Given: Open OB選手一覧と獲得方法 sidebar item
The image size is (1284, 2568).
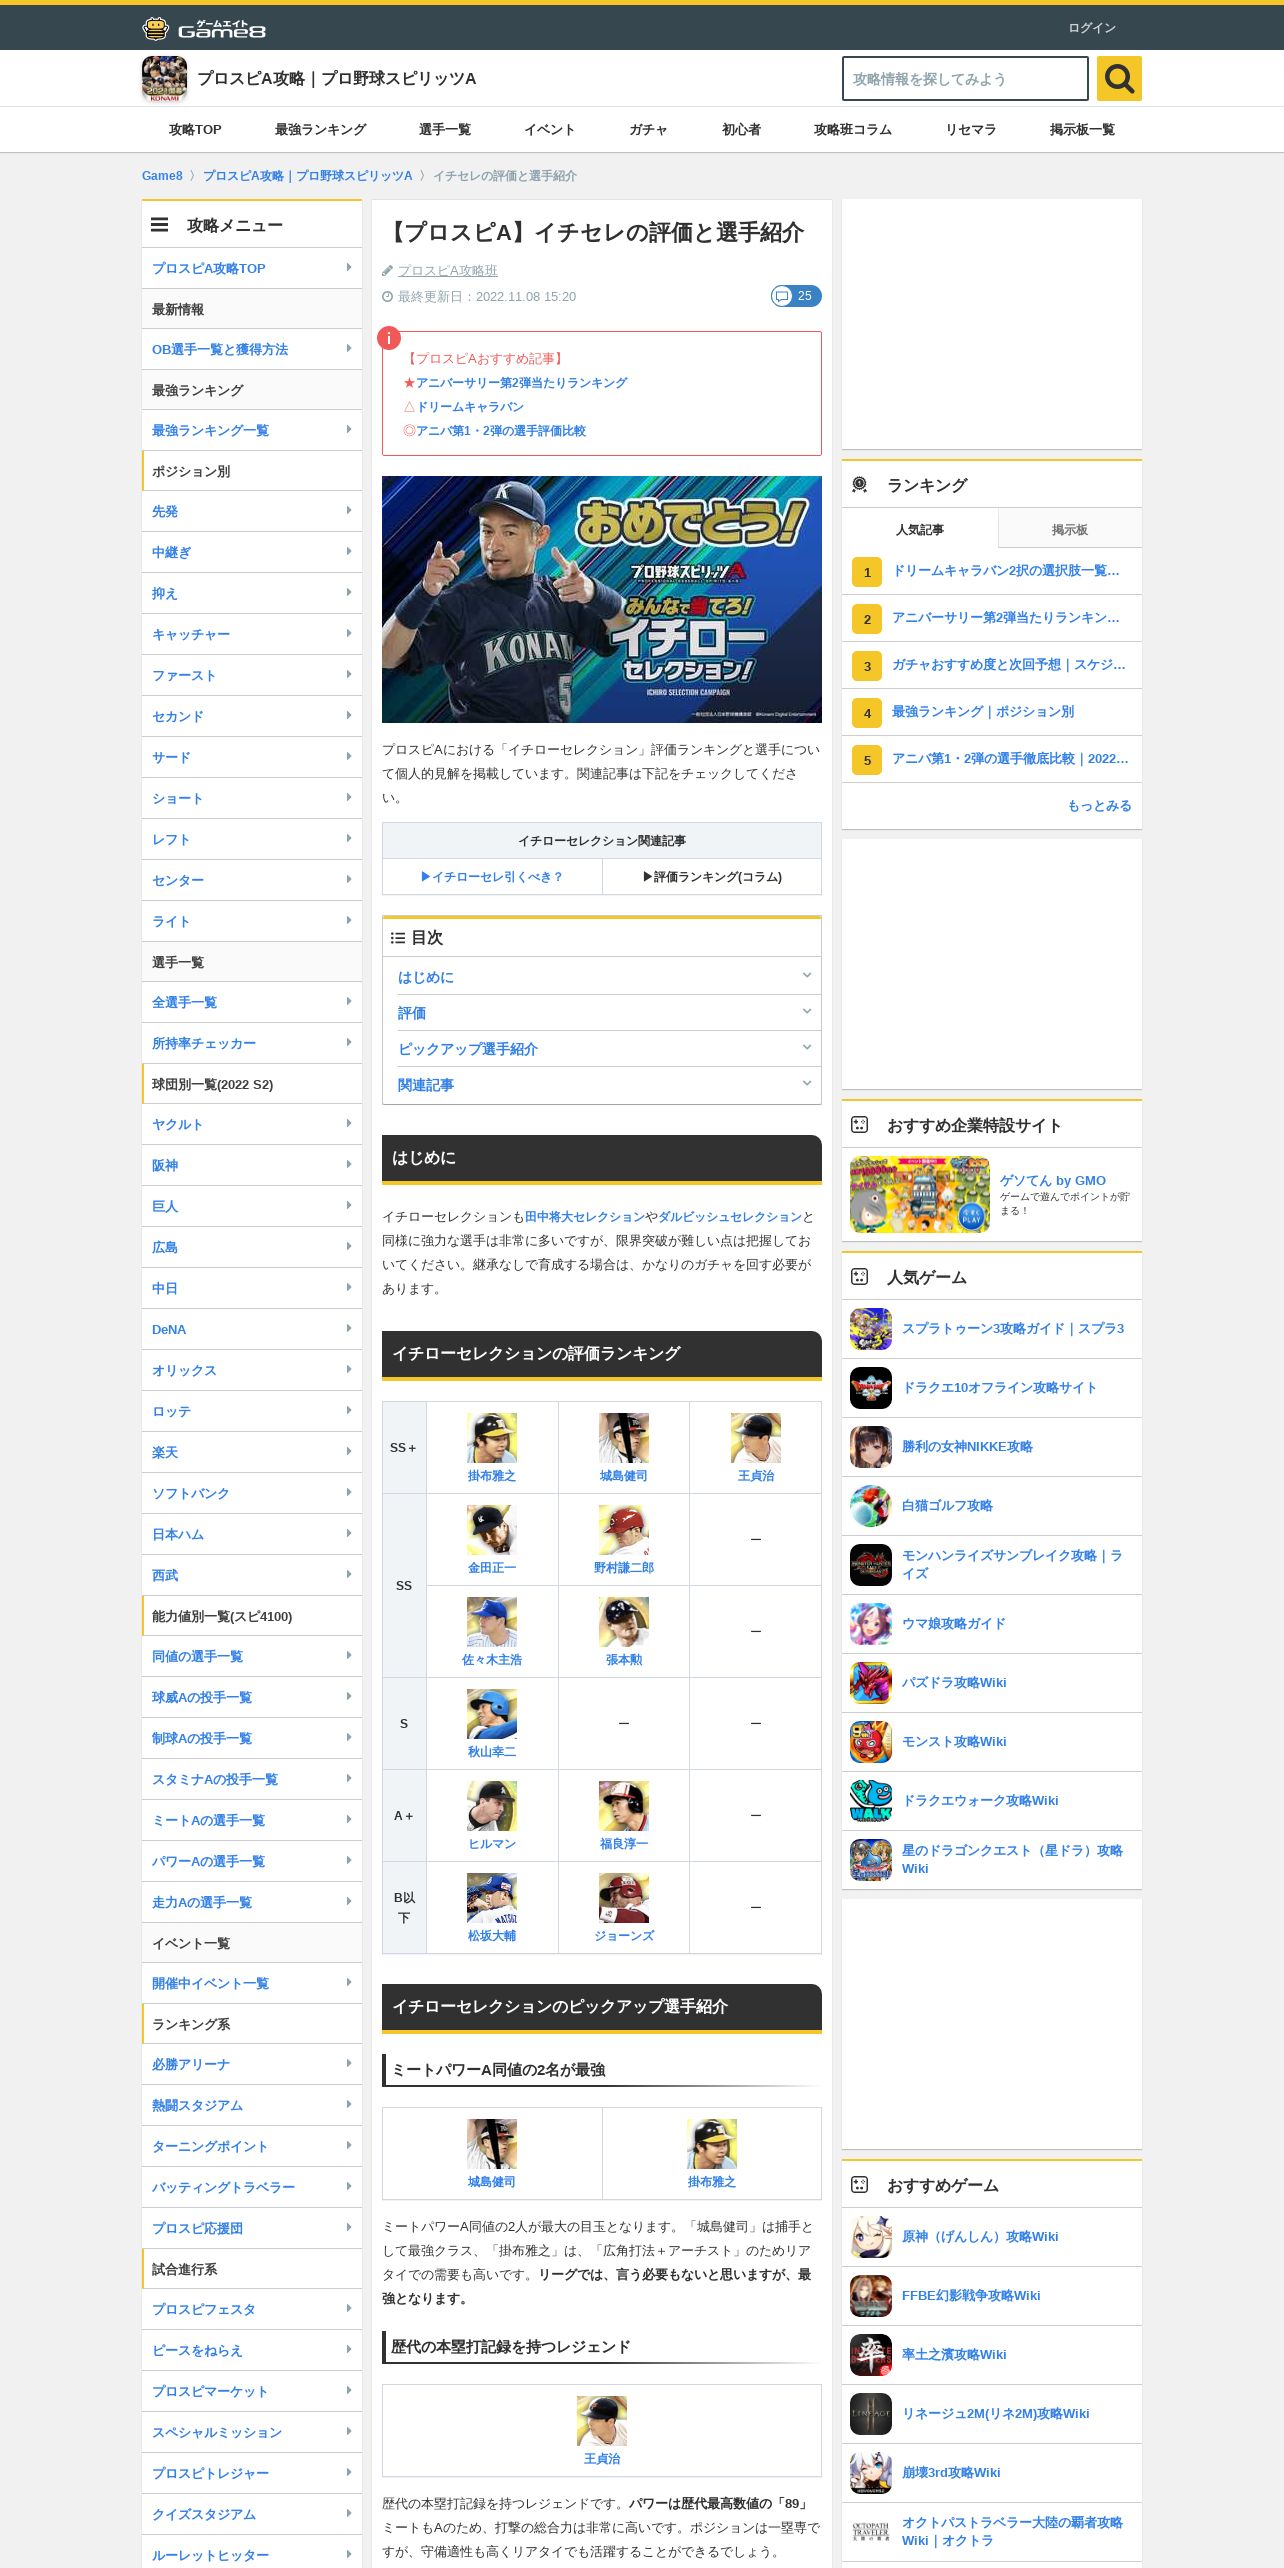Looking at the screenshot, I should 252,349.
